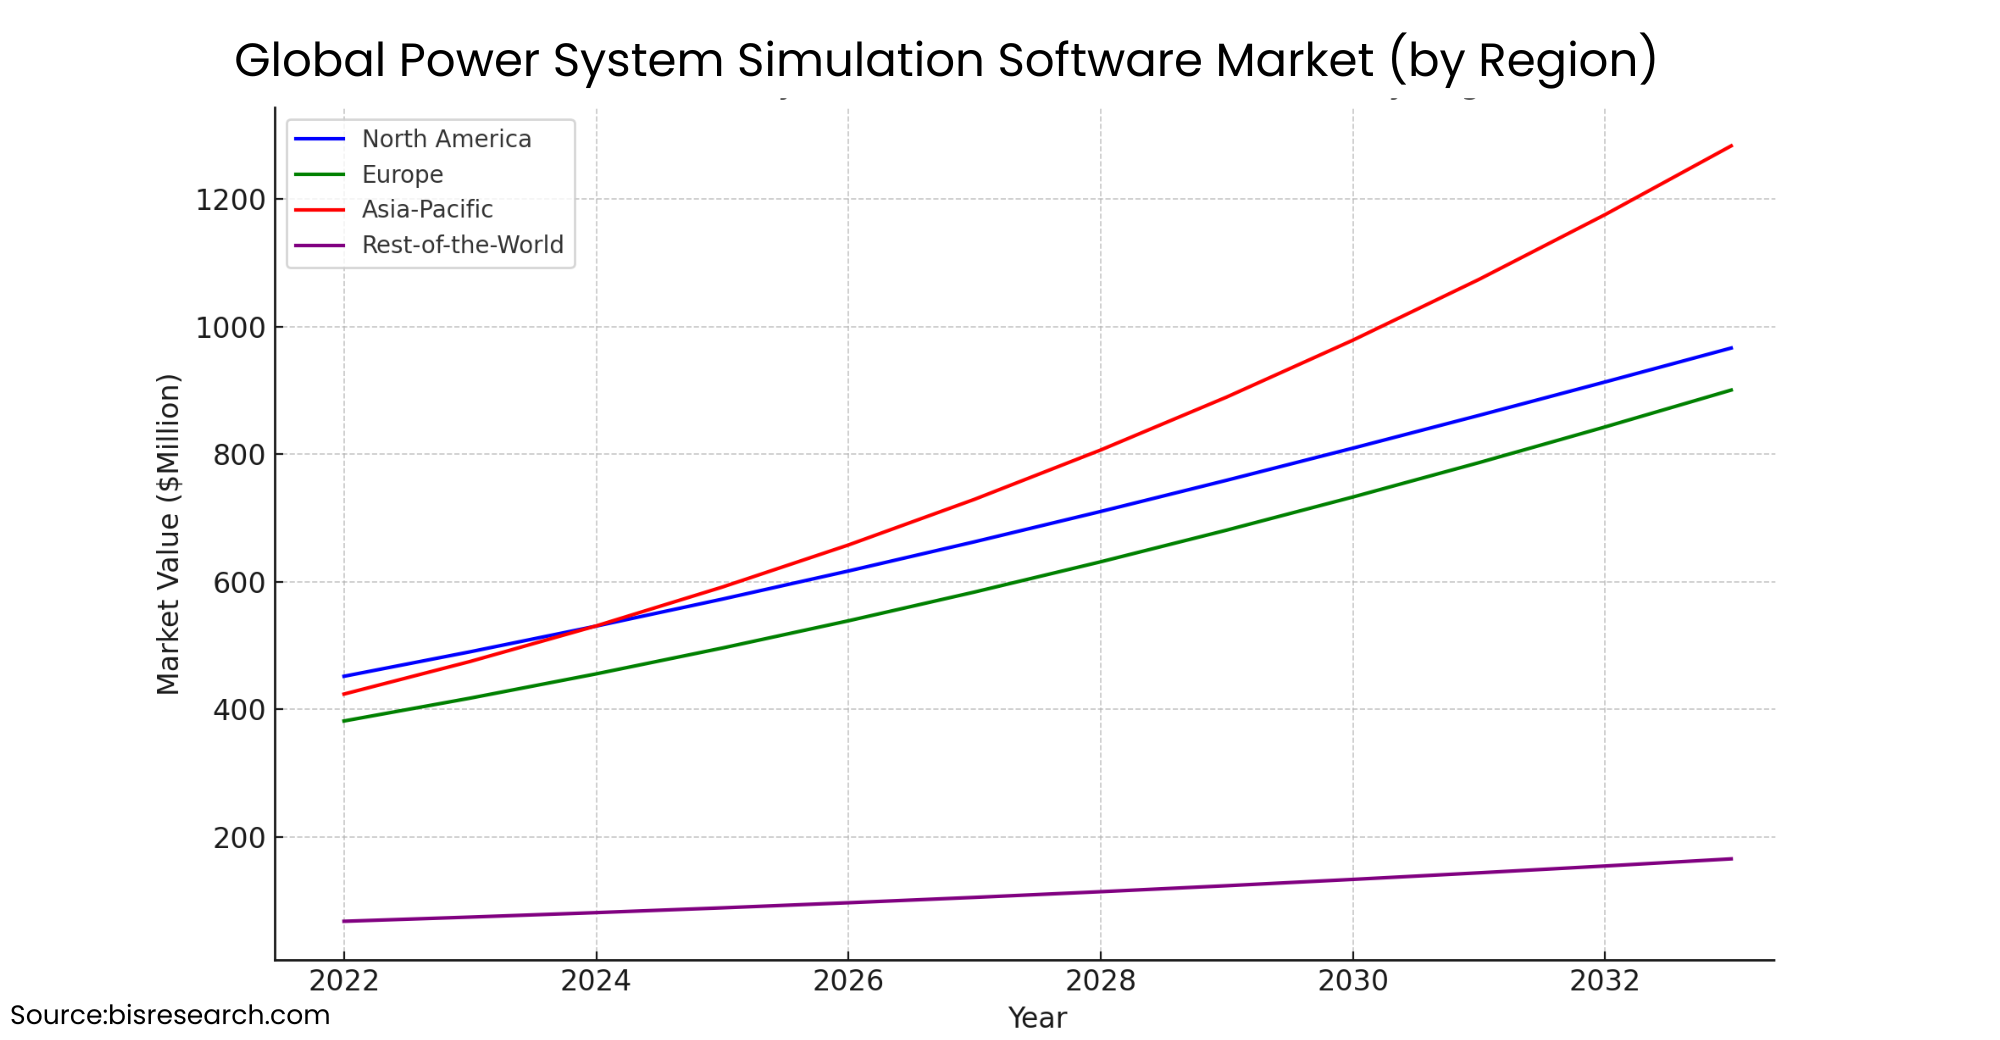Screen dimensions: 2000x1040
Task: Select the Europe legend label
Action: [402, 174]
